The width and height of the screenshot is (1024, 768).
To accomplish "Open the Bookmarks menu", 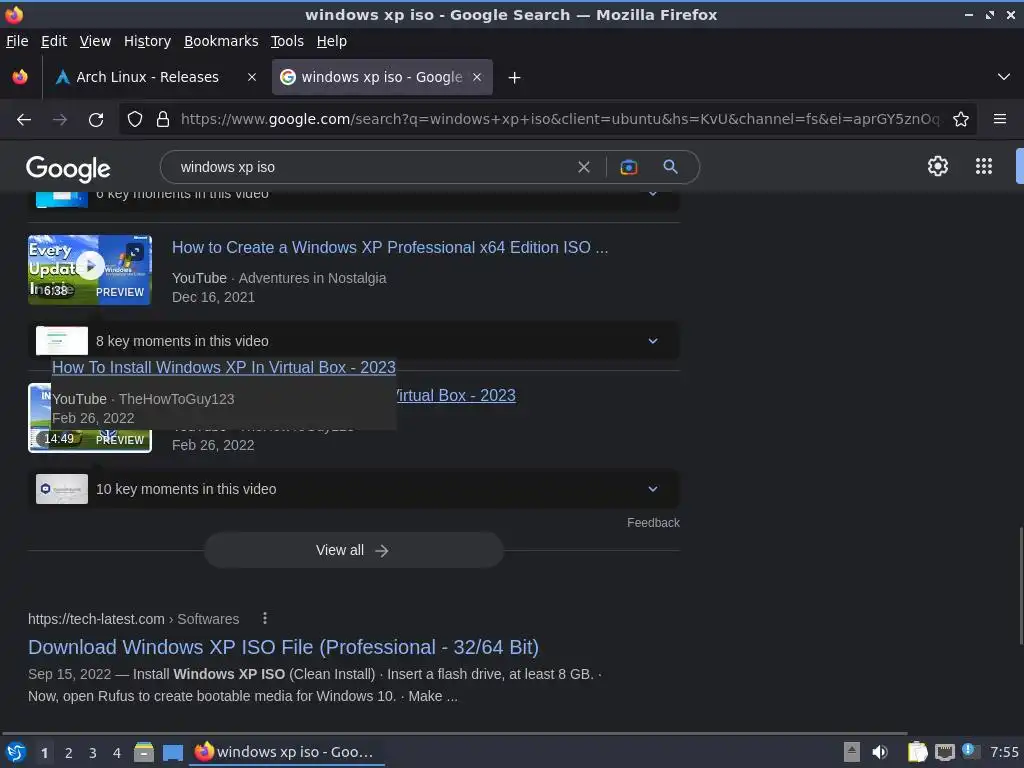I will pyautogui.click(x=221, y=41).
